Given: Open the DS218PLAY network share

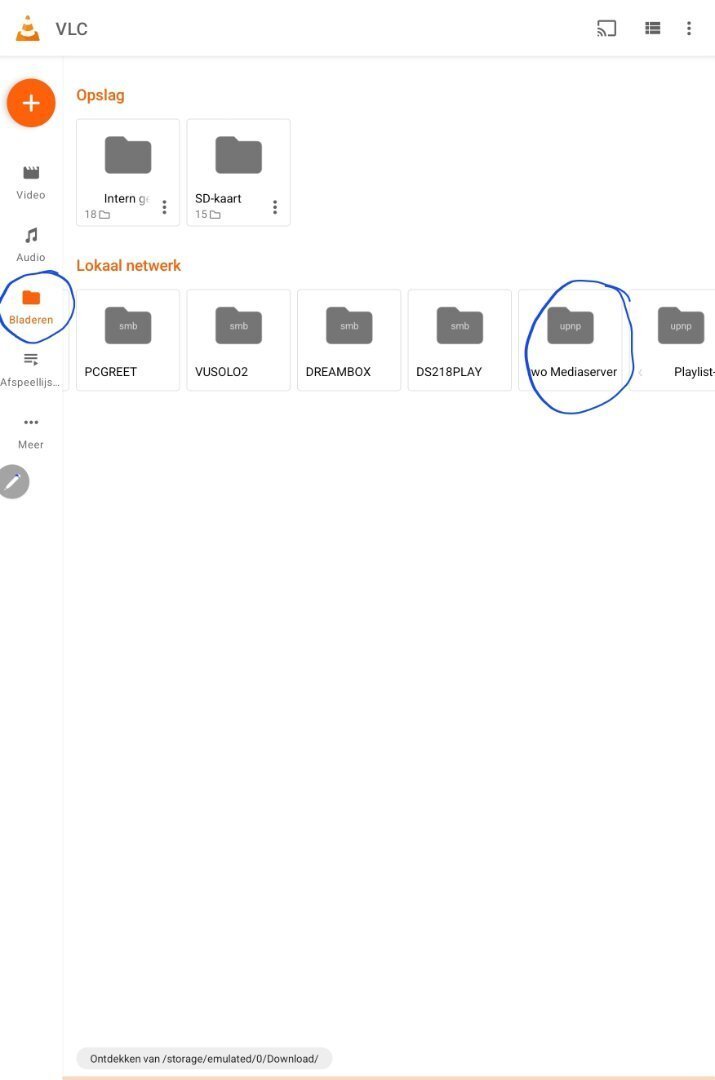Looking at the screenshot, I should (459, 339).
